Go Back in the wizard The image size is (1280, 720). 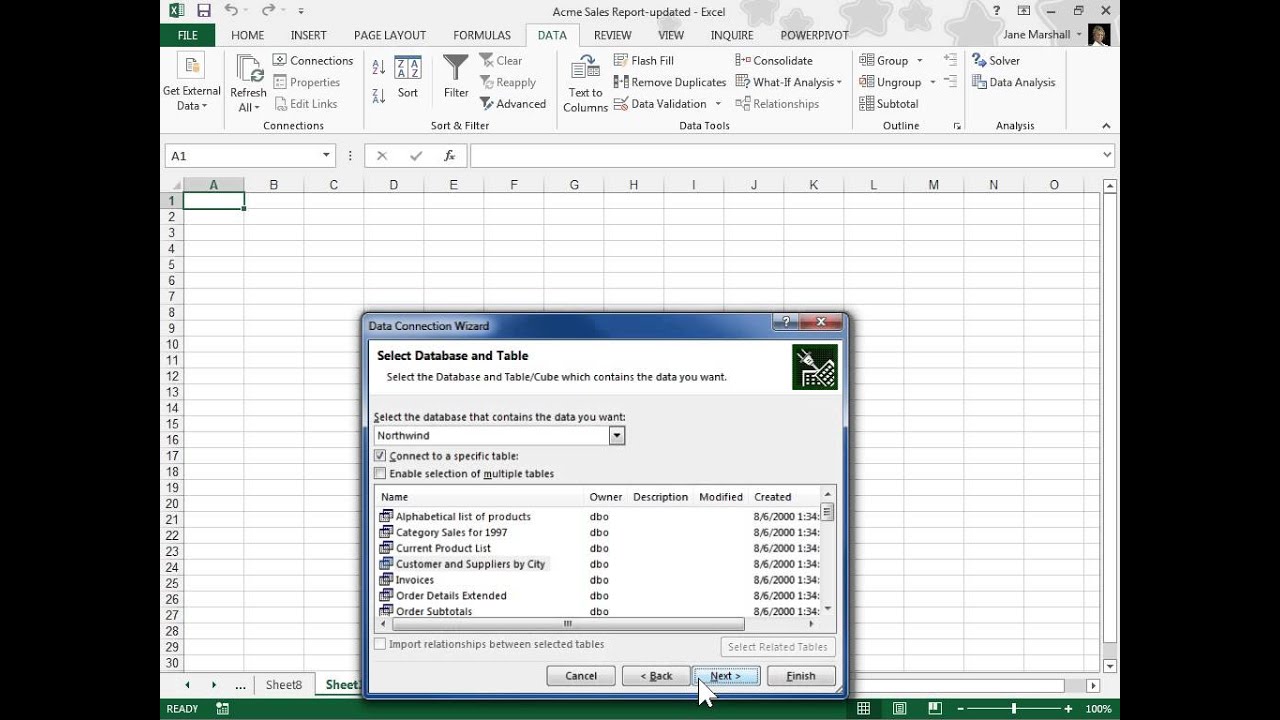(656, 676)
